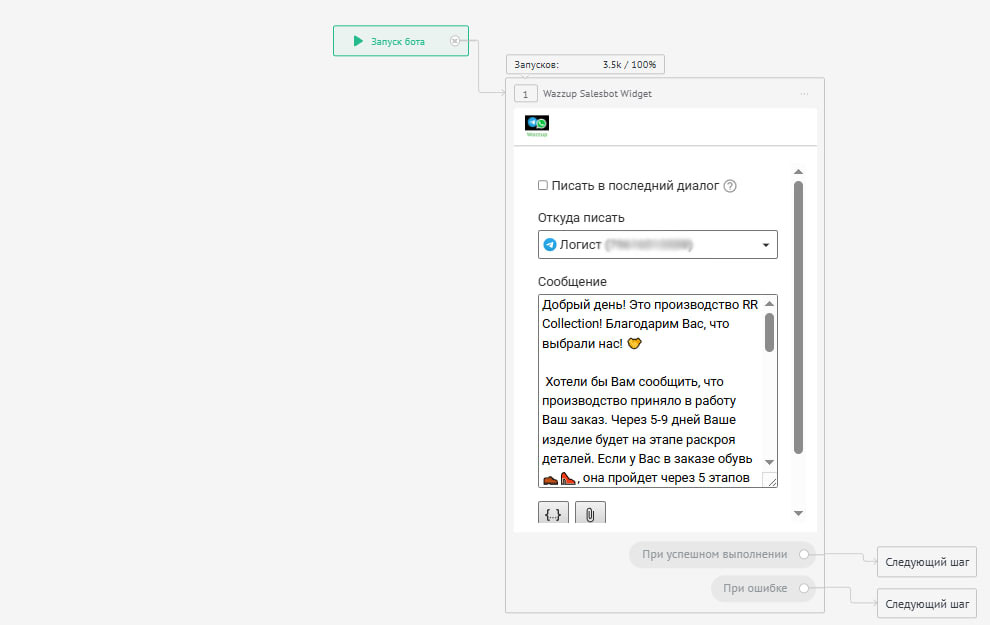Click the widget panel scroll-down arrow
Viewport: 990px width, 625px height.
point(798,513)
